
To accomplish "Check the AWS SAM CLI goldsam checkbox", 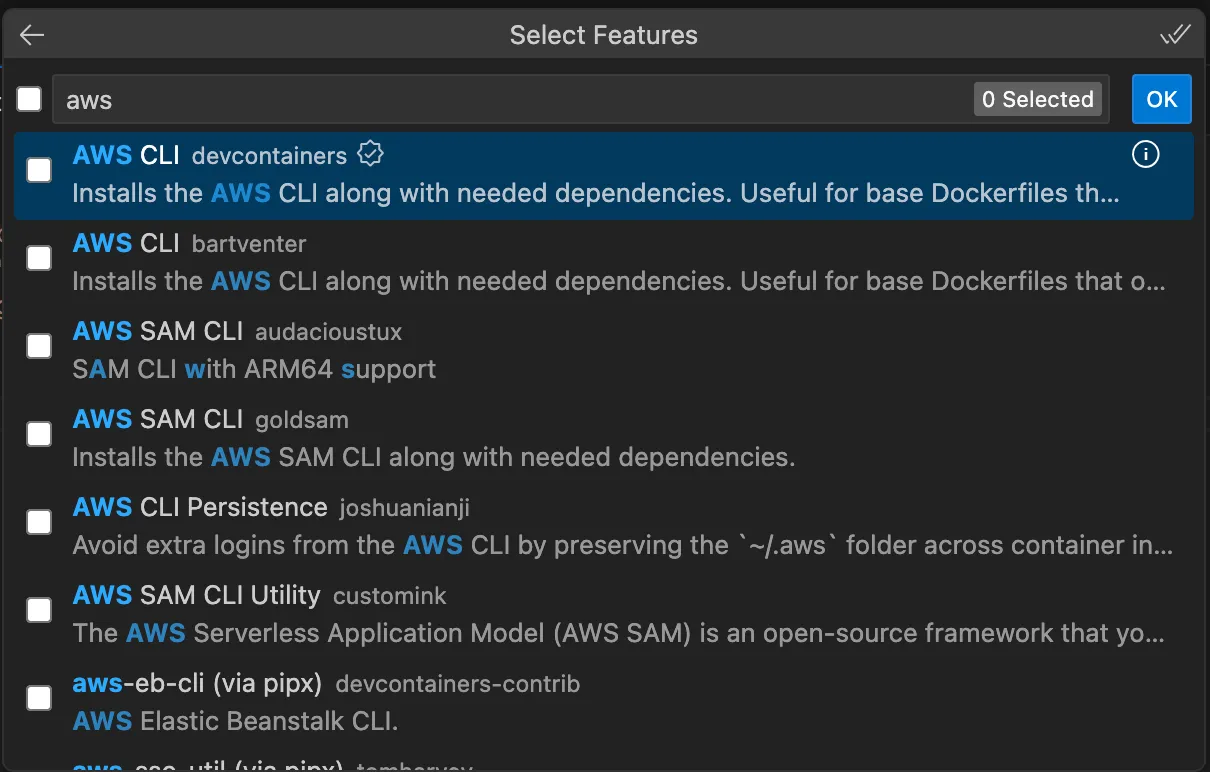I will pyautogui.click(x=38, y=434).
